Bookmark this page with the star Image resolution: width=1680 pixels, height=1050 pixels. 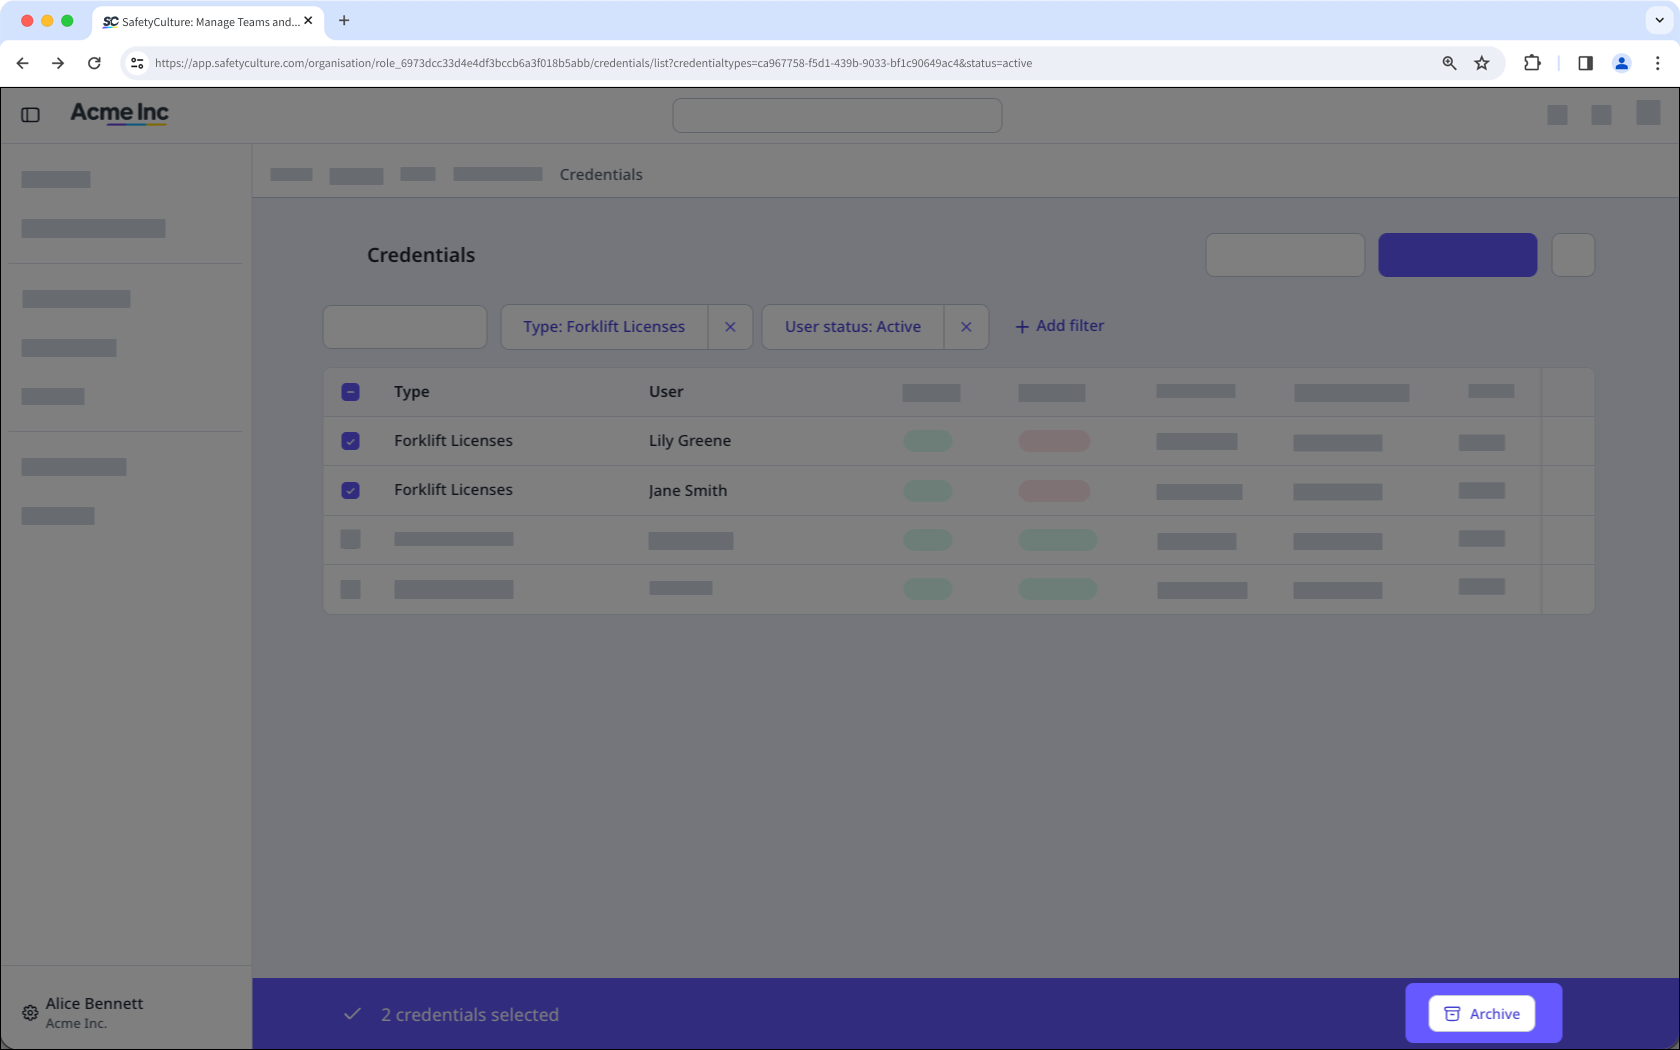pos(1482,63)
